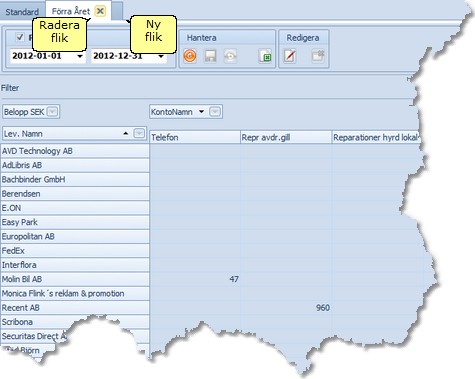Open filter button on Lev. Namn header

tap(139, 133)
